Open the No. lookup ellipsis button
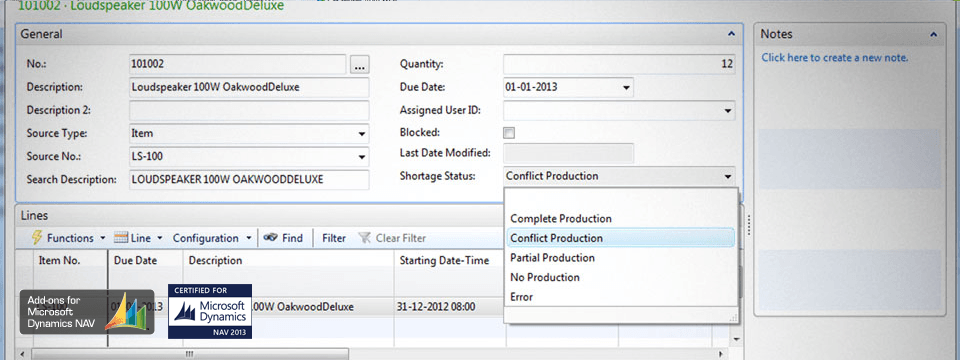The height and width of the screenshot is (360, 960). pos(359,64)
